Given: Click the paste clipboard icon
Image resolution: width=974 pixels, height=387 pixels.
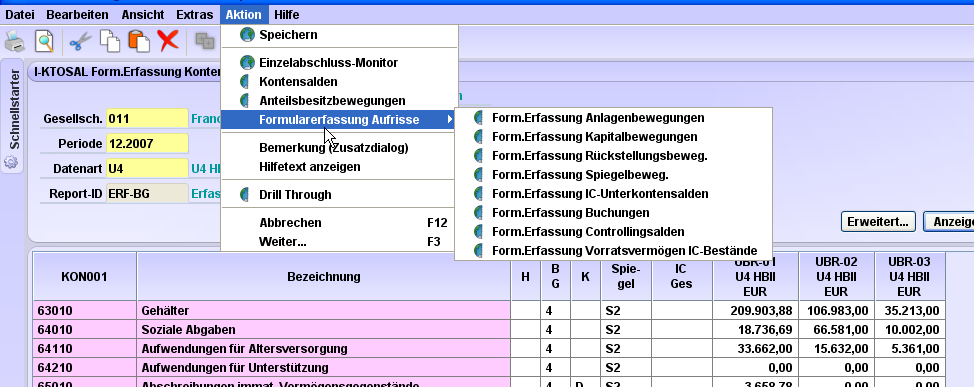Looking at the screenshot, I should (x=139, y=42).
